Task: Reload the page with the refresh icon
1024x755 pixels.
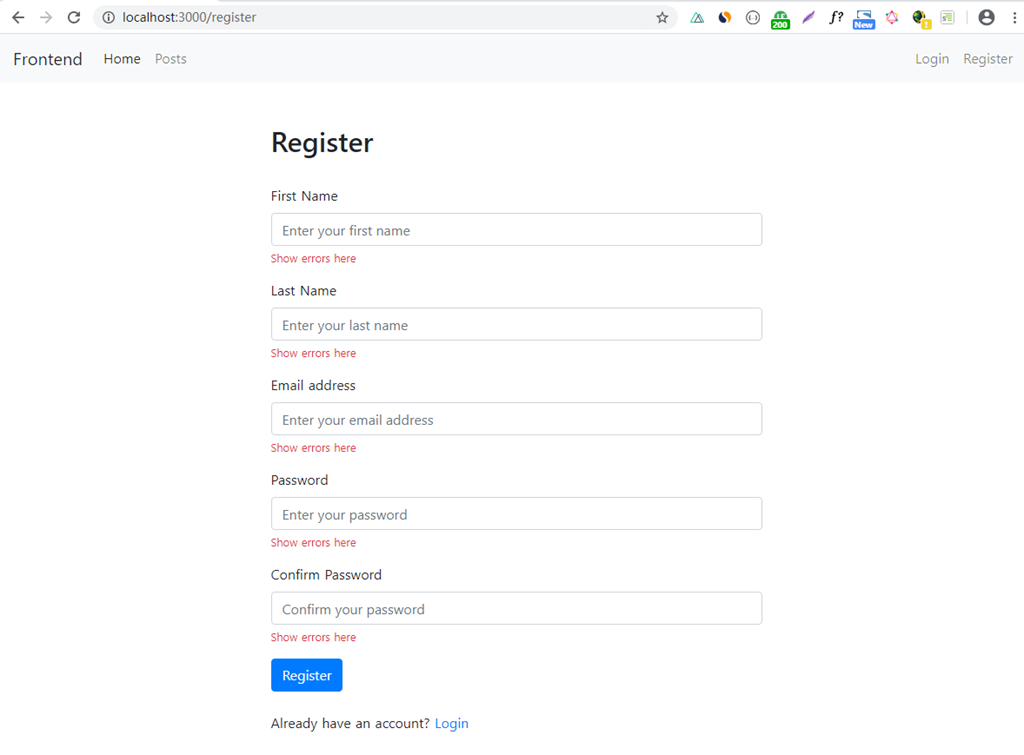Action: point(74,18)
